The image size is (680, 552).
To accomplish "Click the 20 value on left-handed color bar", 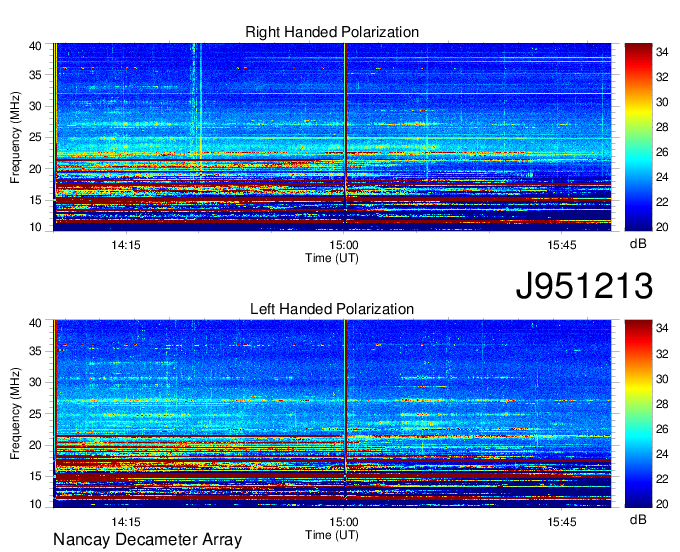I will (x=662, y=504).
